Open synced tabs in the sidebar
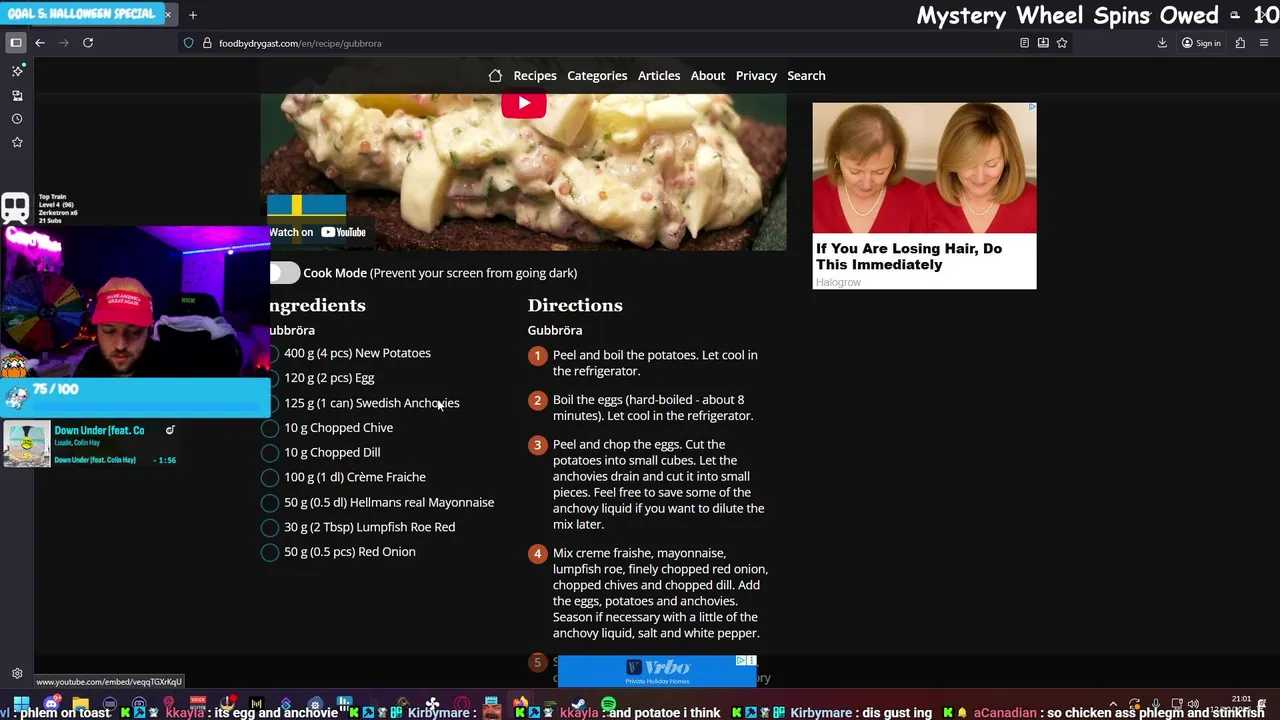The height and width of the screenshot is (720, 1280). [17, 95]
